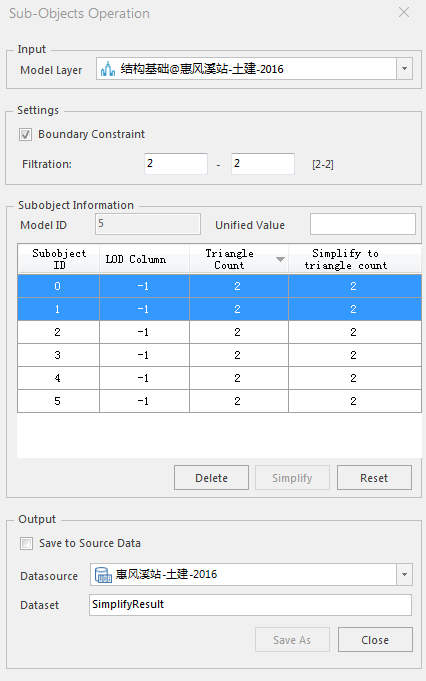Select the row with Subobject ID 3
Viewport: 426px width, 681px height.
219,355
